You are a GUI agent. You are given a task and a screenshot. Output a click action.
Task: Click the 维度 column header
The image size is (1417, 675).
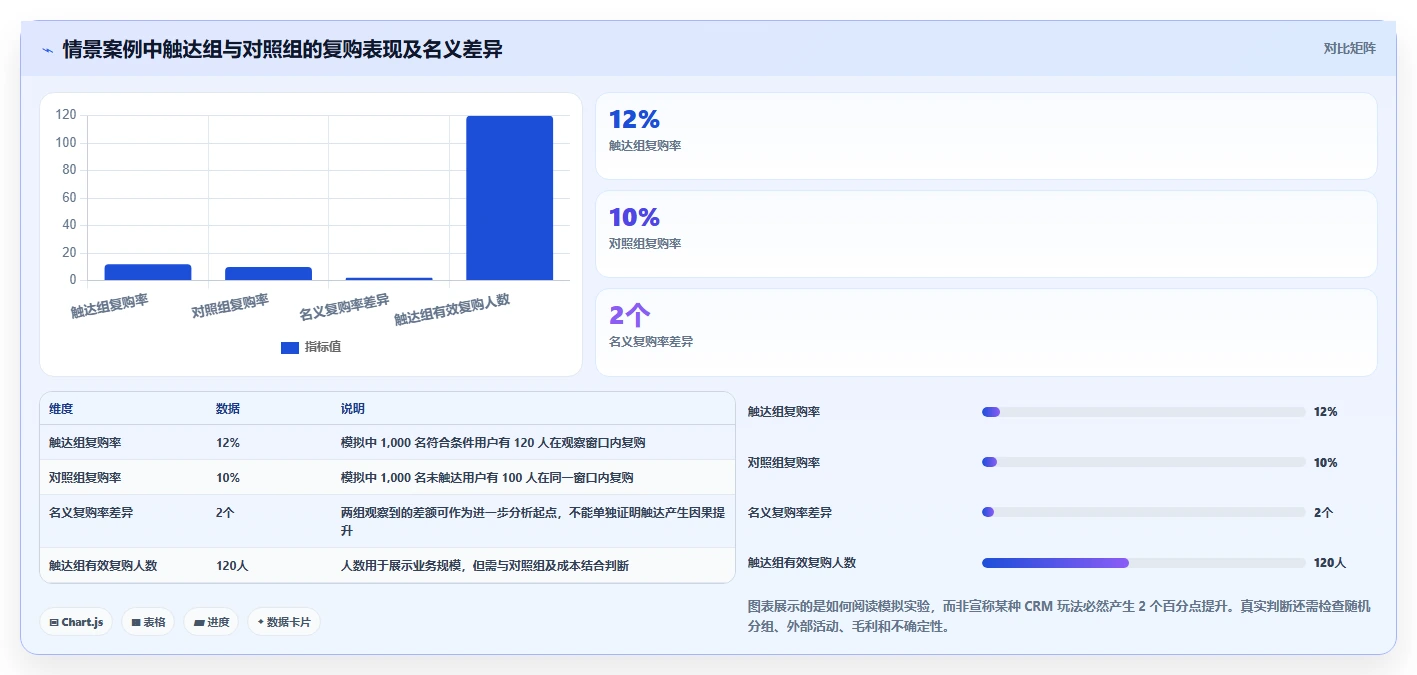click(61, 409)
